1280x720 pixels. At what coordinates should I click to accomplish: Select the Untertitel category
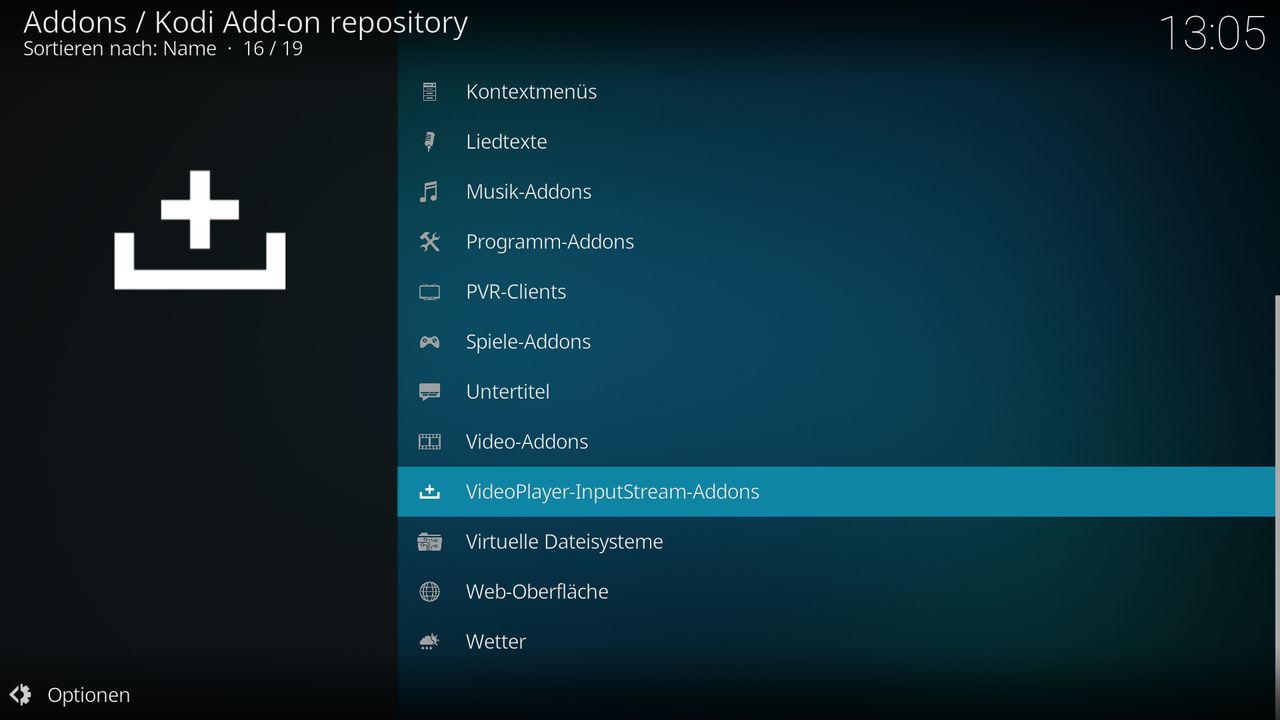[837, 392]
